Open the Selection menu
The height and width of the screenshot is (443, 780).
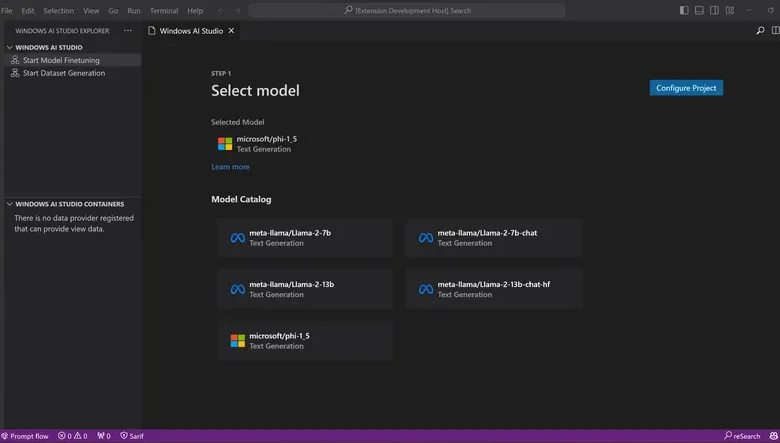(58, 10)
